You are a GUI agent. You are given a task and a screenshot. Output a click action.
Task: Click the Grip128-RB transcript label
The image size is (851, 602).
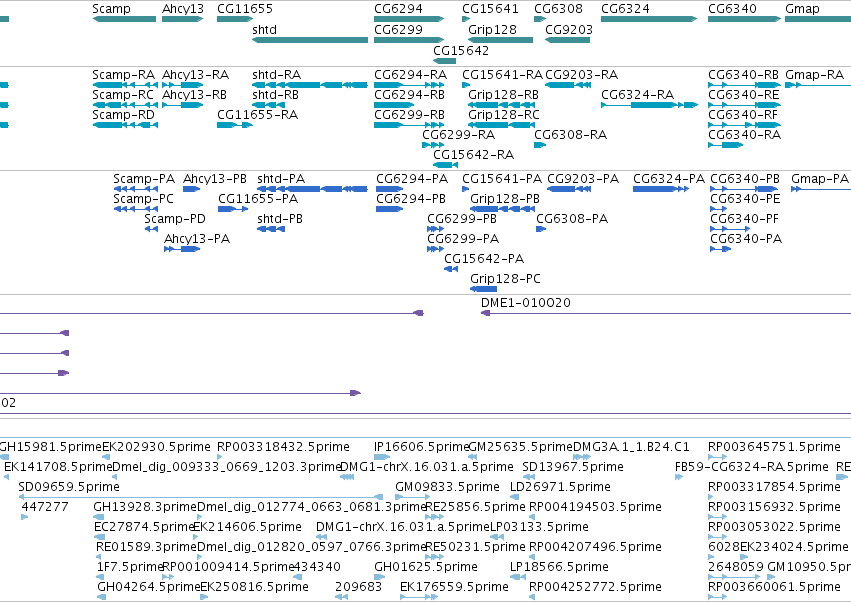click(x=503, y=94)
